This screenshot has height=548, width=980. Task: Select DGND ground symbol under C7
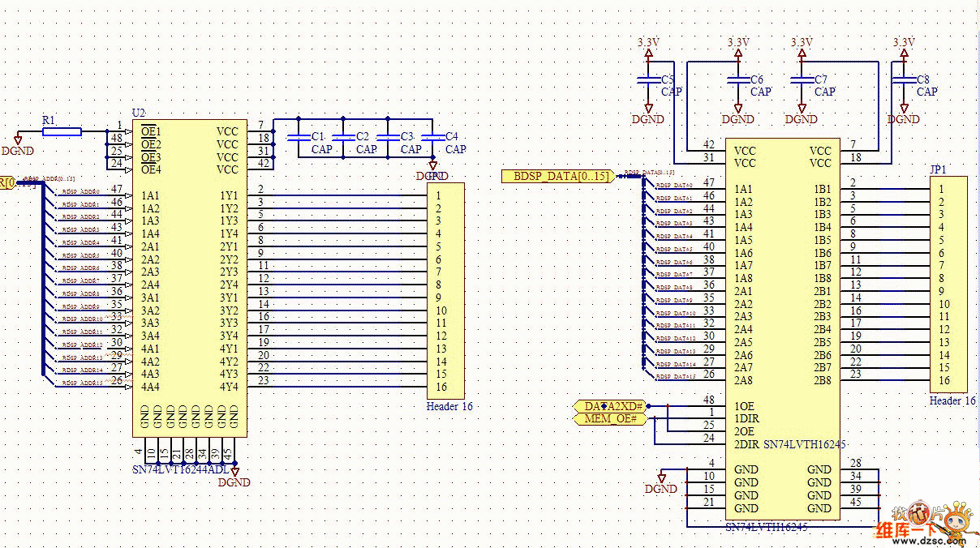(x=800, y=115)
